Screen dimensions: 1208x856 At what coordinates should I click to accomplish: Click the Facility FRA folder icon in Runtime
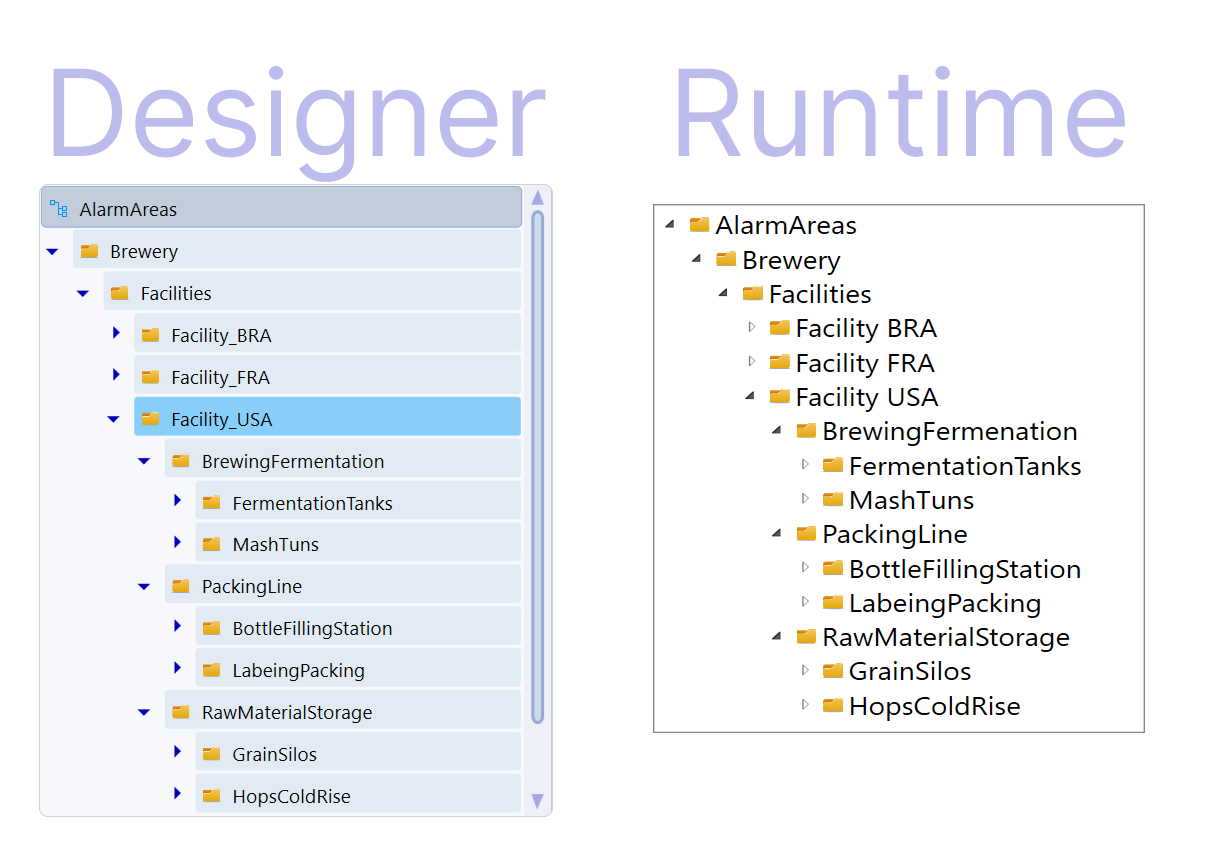[779, 362]
